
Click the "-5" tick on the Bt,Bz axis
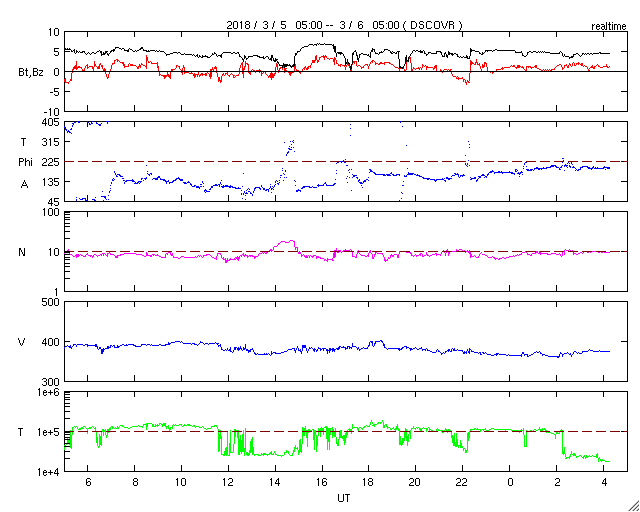[x=54, y=92]
